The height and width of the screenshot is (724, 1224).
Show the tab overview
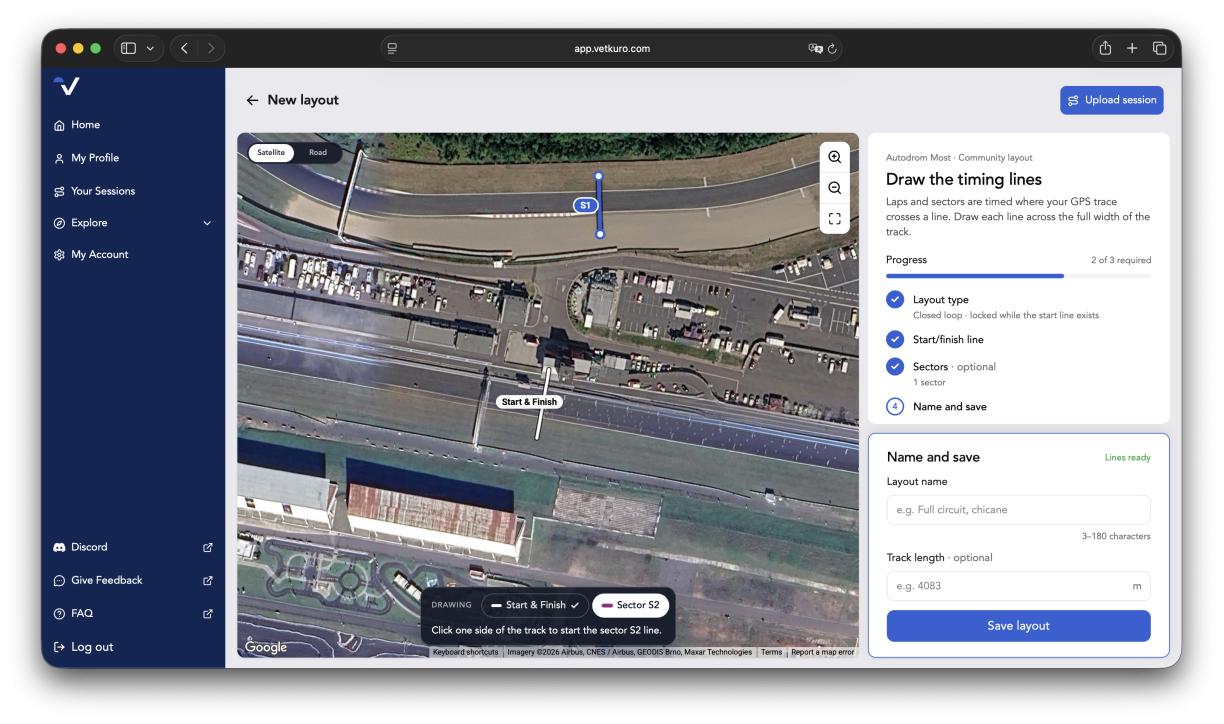click(1160, 48)
